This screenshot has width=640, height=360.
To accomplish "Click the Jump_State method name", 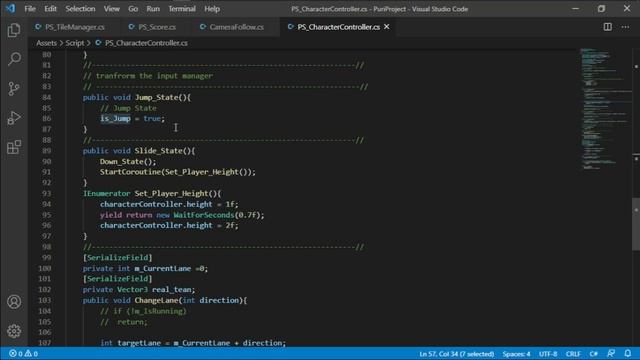I will point(156,97).
